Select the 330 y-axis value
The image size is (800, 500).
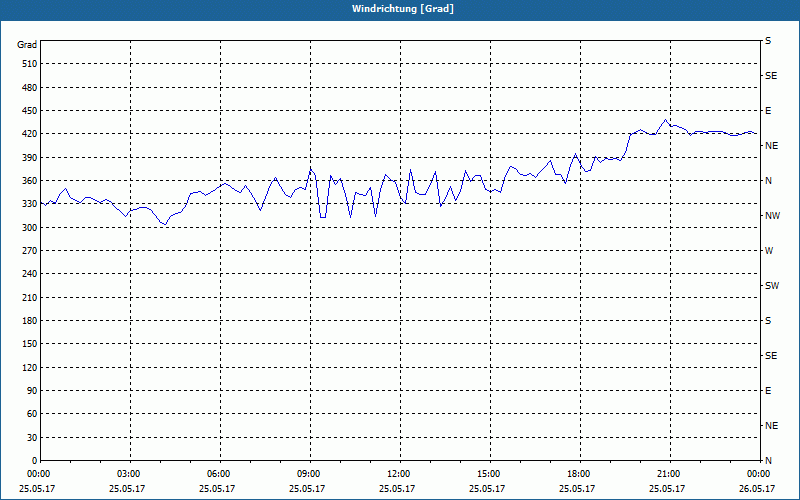coord(30,204)
